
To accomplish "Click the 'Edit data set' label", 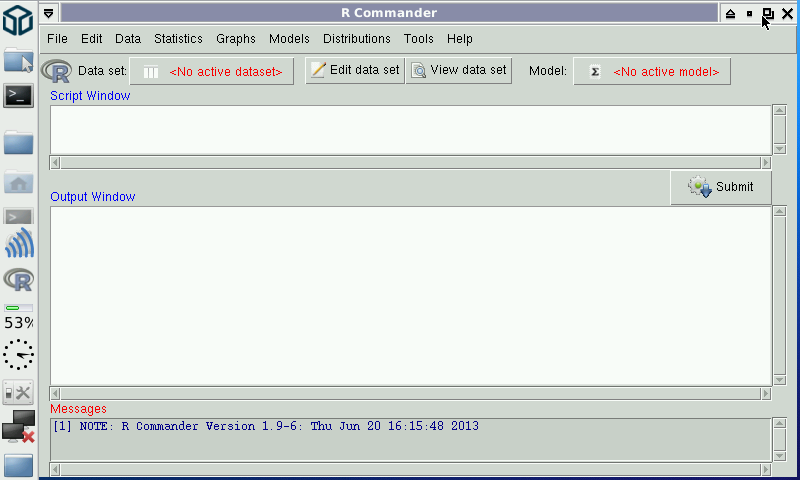I will point(364,70).
